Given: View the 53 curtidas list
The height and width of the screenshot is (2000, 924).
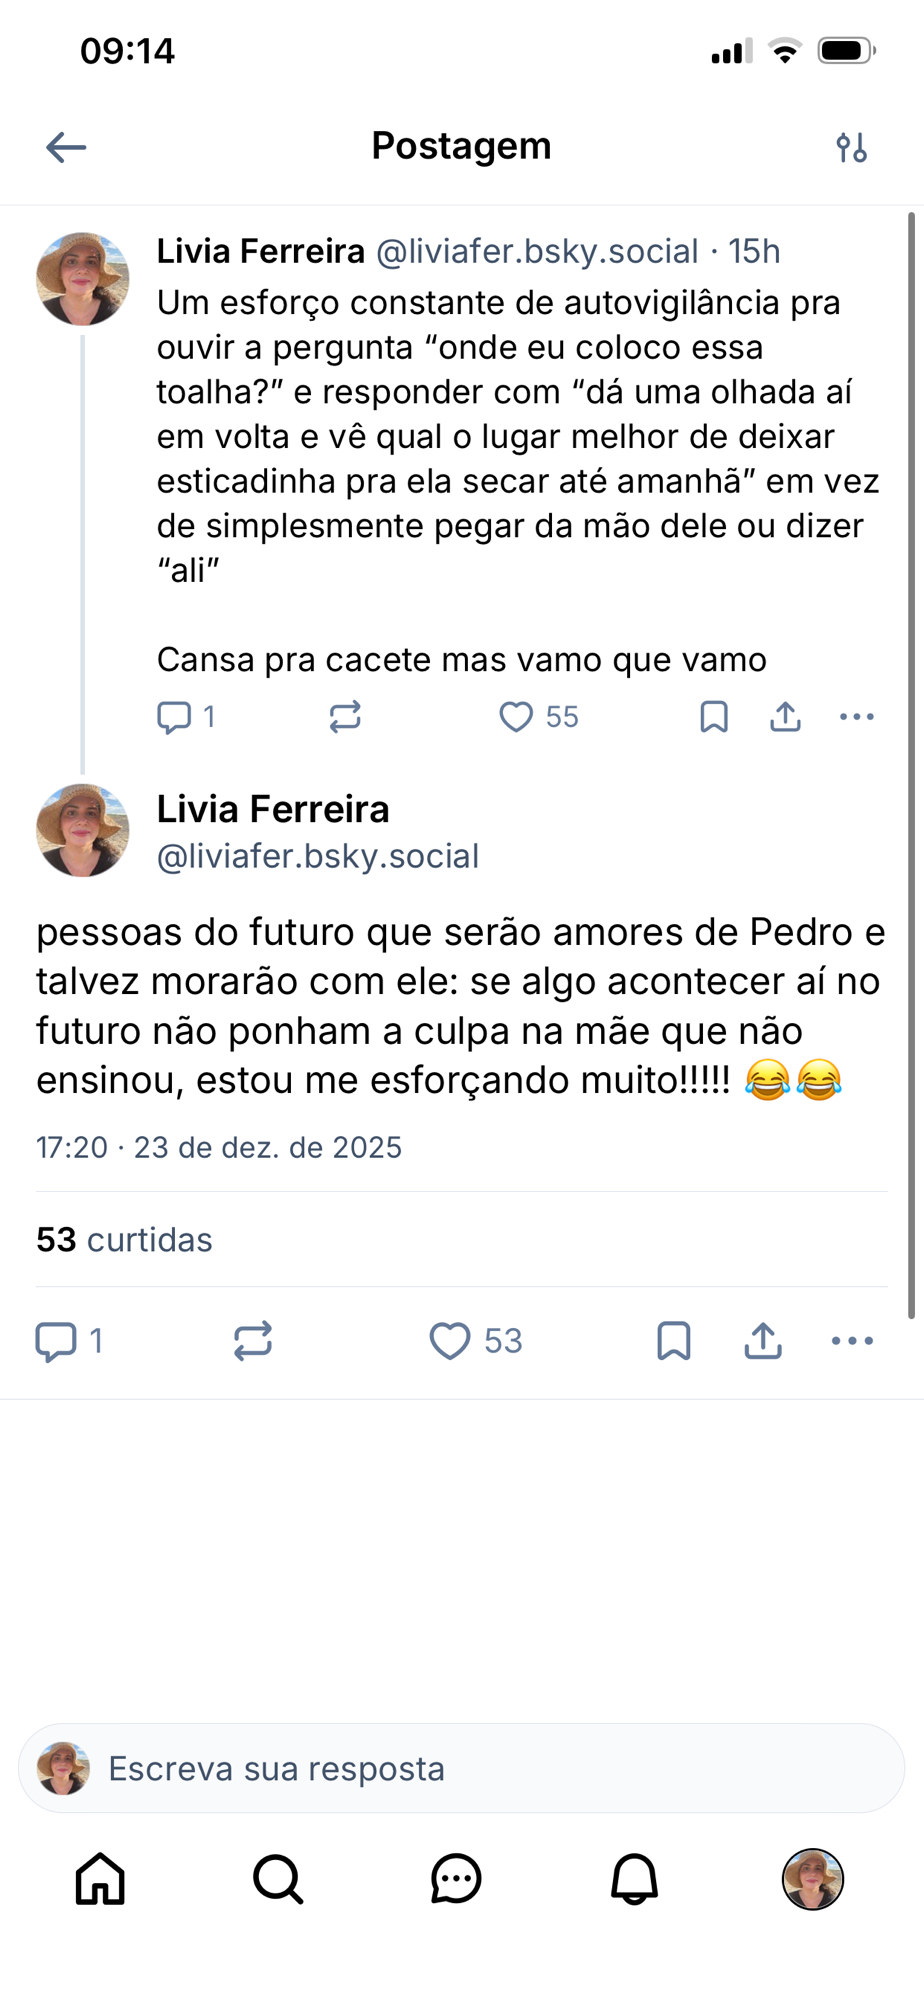Looking at the screenshot, I should (x=124, y=1240).
